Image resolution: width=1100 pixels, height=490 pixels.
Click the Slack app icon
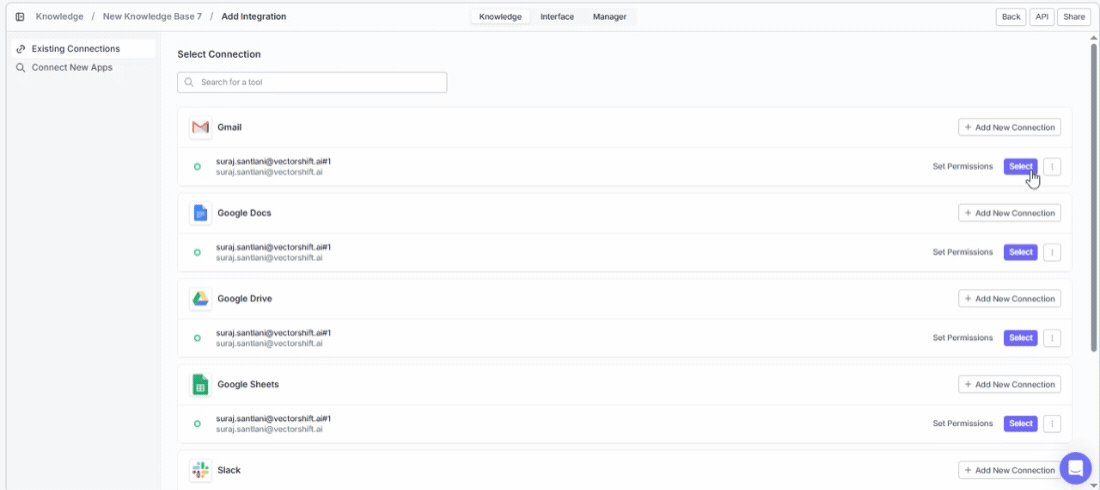coord(201,470)
